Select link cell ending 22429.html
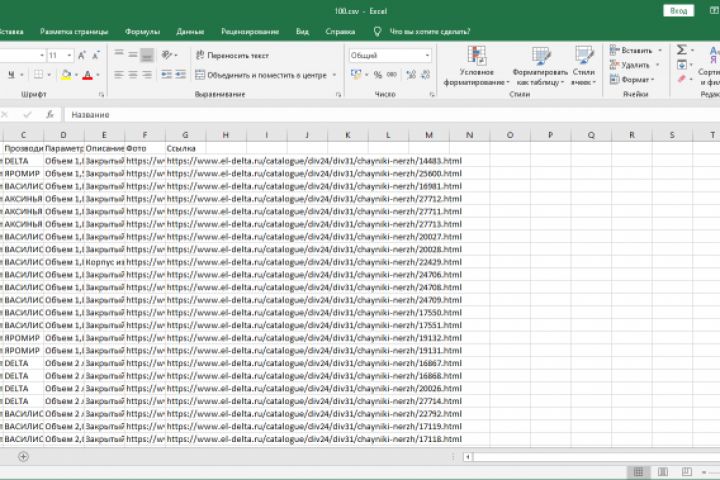The height and width of the screenshot is (480, 720). pos(314,262)
